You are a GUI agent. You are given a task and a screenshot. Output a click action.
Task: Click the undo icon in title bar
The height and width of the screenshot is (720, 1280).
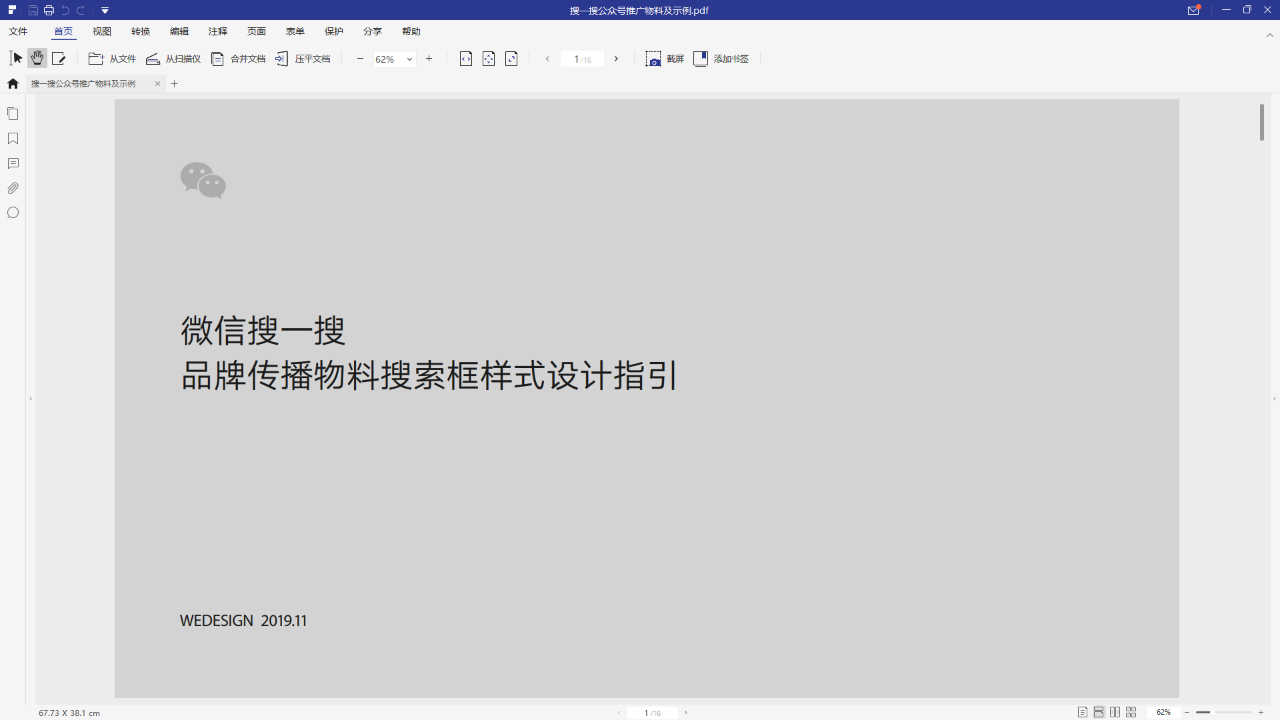65,10
